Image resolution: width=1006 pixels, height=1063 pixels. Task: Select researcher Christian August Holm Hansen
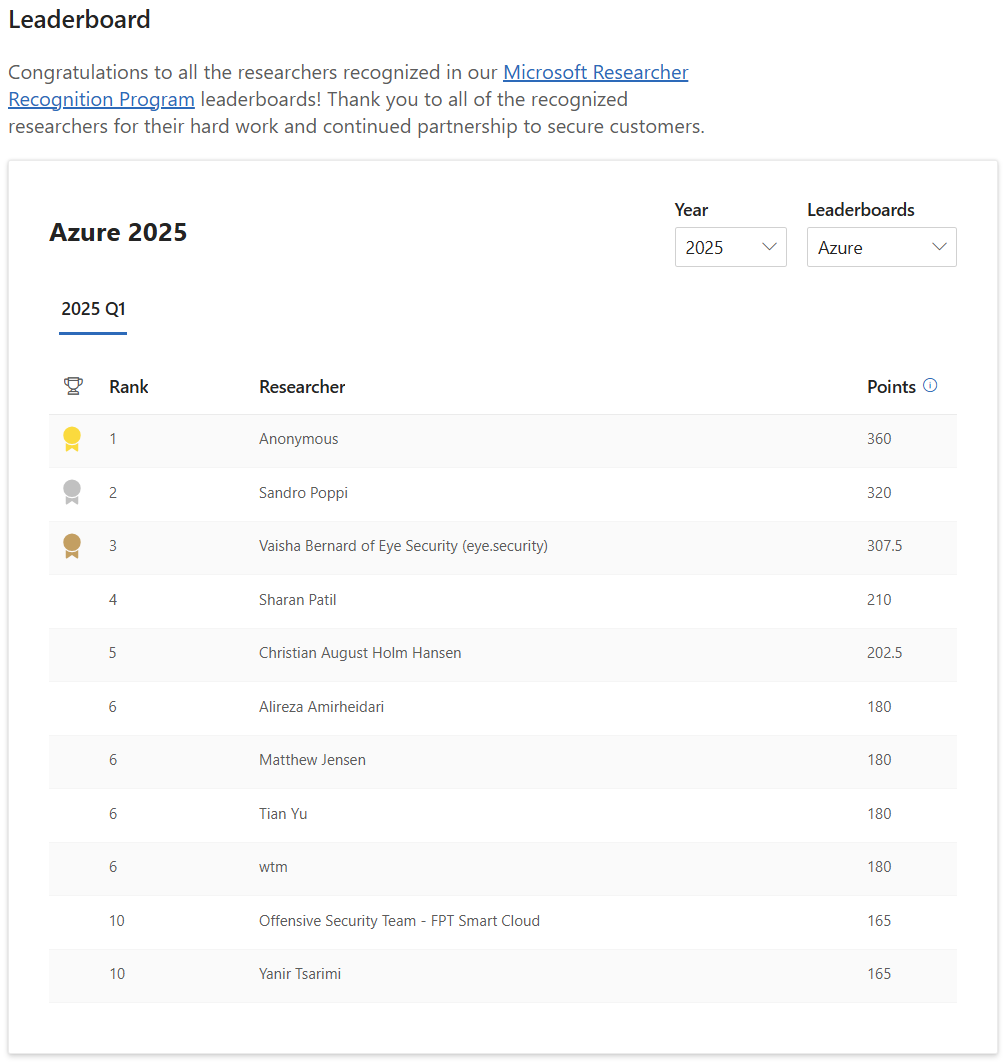coord(360,653)
